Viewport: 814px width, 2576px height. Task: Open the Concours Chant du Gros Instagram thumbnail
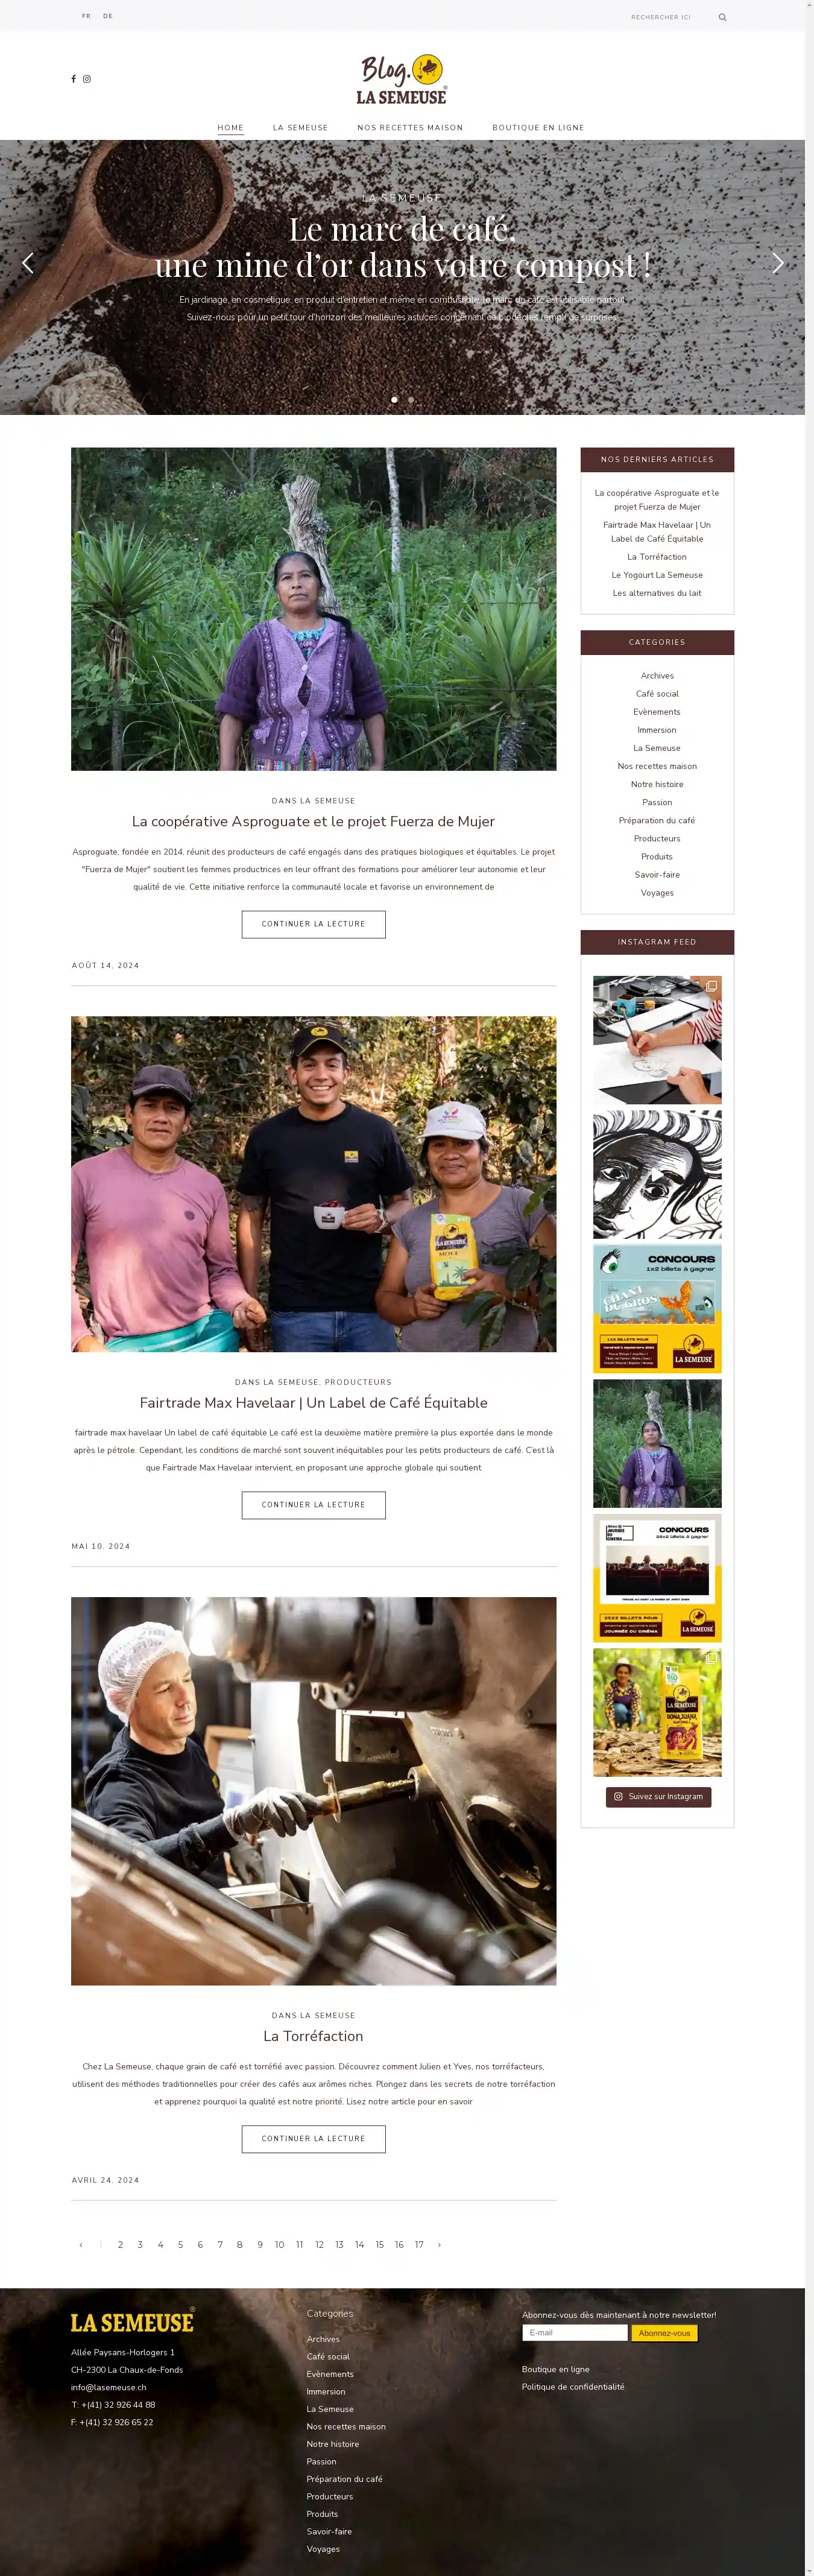(657, 1309)
